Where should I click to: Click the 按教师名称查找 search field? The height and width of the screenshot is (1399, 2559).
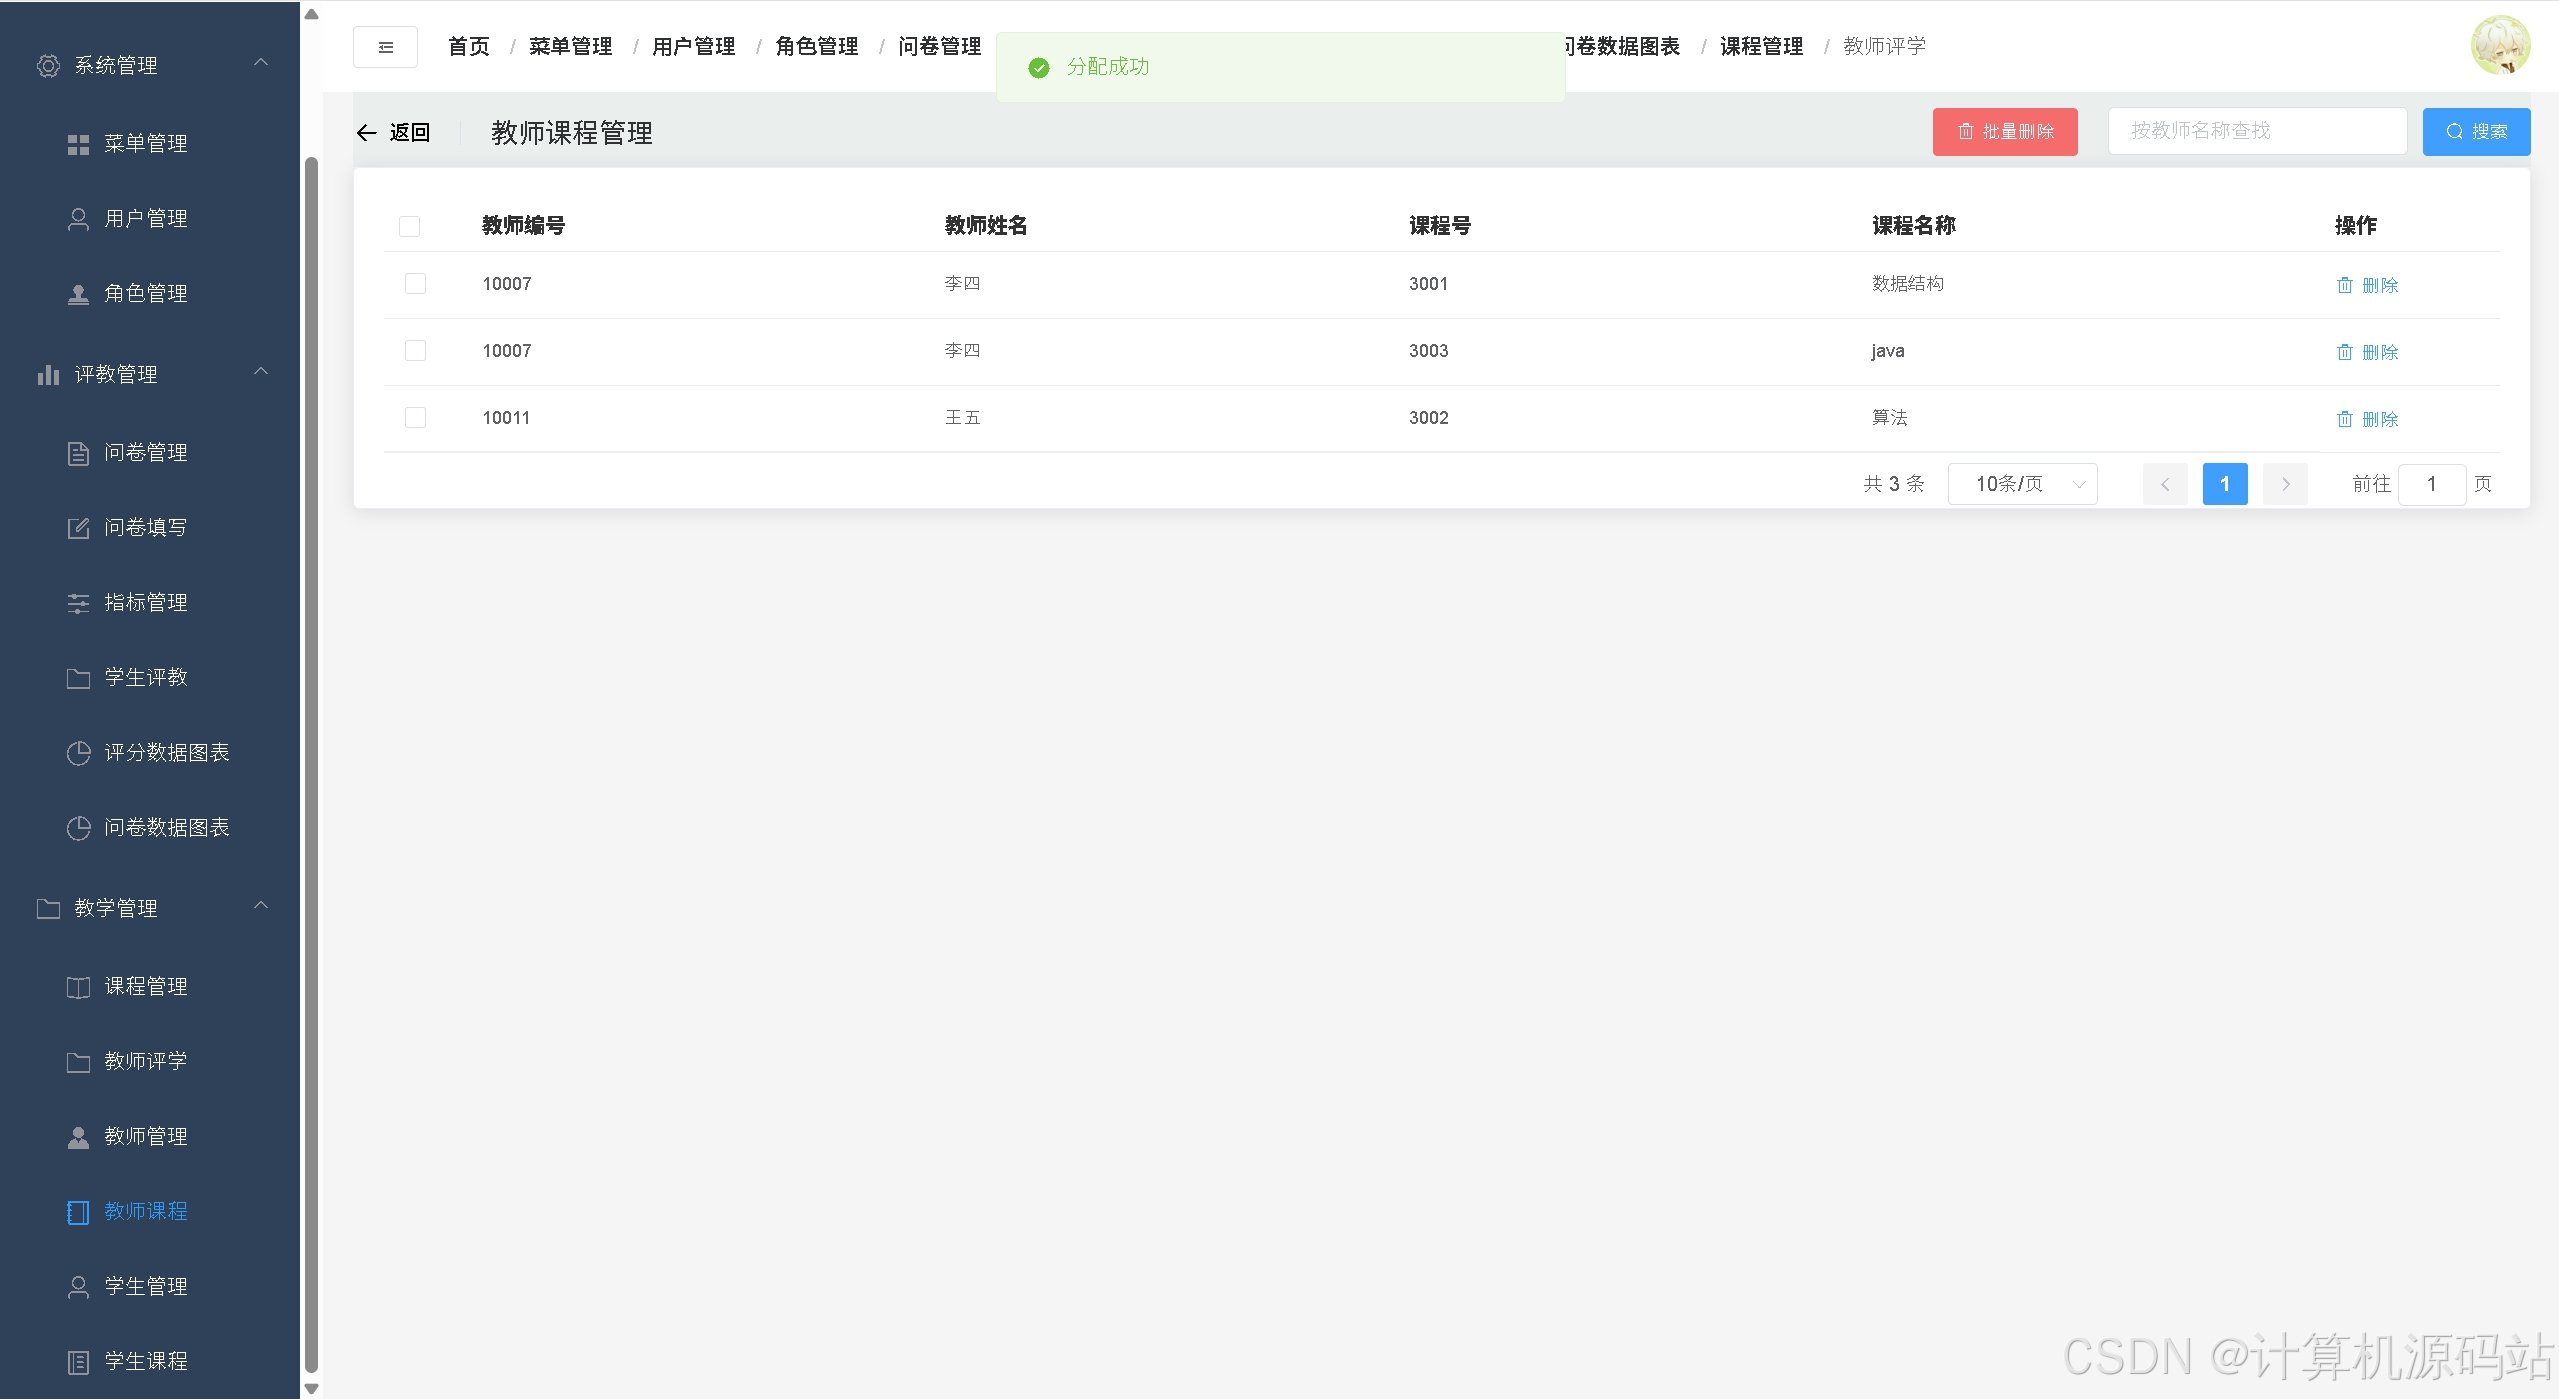point(2256,132)
